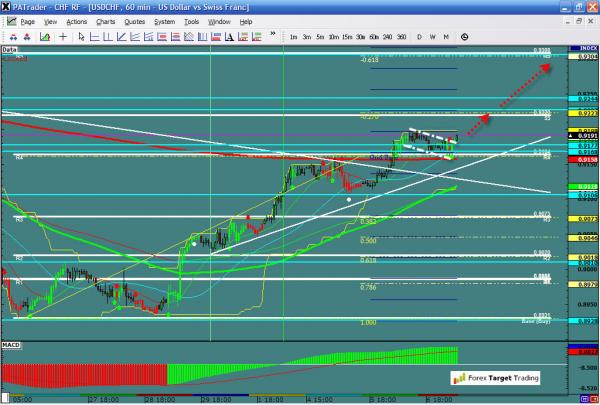This screenshot has width=600, height=405.
Task: Click the 27 18:00 time axis label
Action: pyautogui.click(x=103, y=400)
